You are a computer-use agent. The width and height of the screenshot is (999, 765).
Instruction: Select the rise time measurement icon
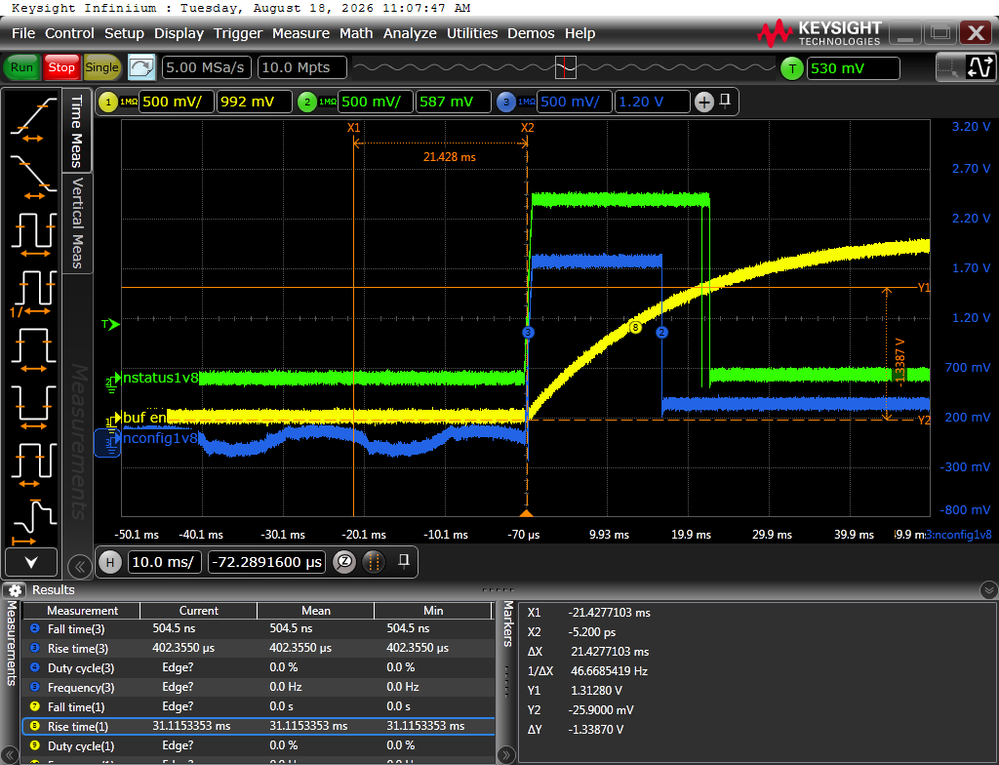(34, 119)
